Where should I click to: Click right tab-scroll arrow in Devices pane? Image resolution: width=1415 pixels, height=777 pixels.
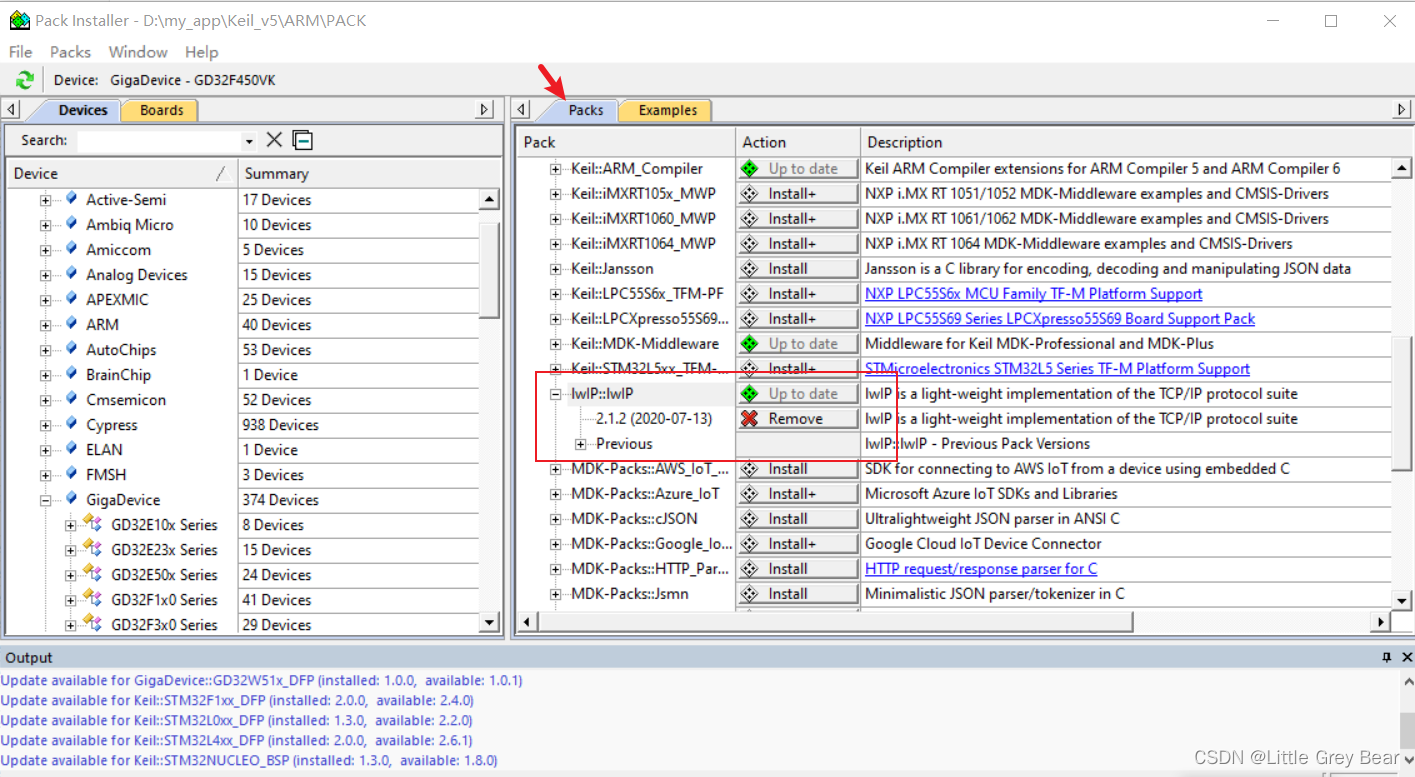point(485,110)
